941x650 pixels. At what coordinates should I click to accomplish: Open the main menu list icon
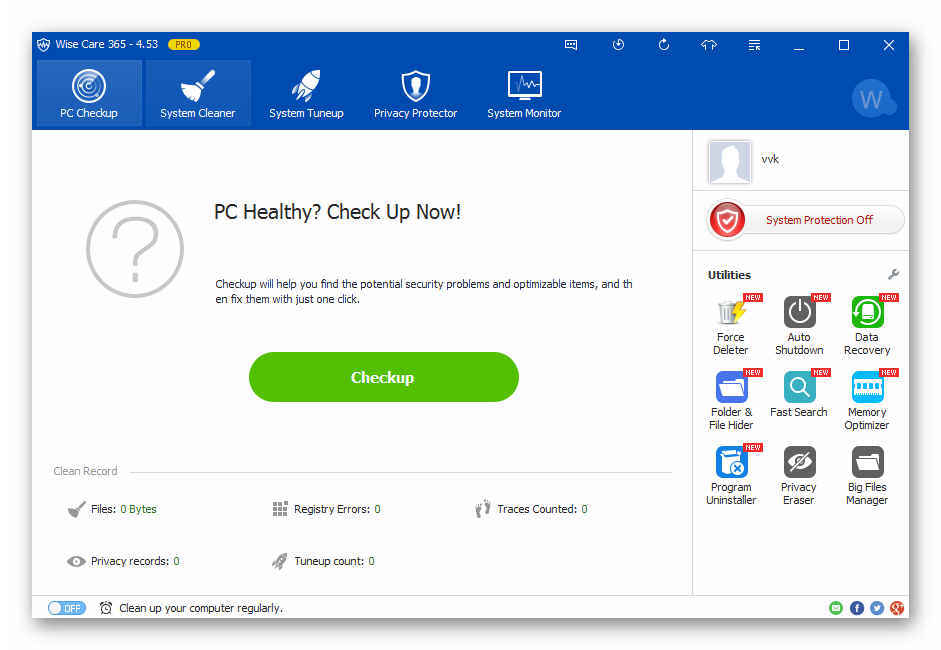(x=754, y=45)
